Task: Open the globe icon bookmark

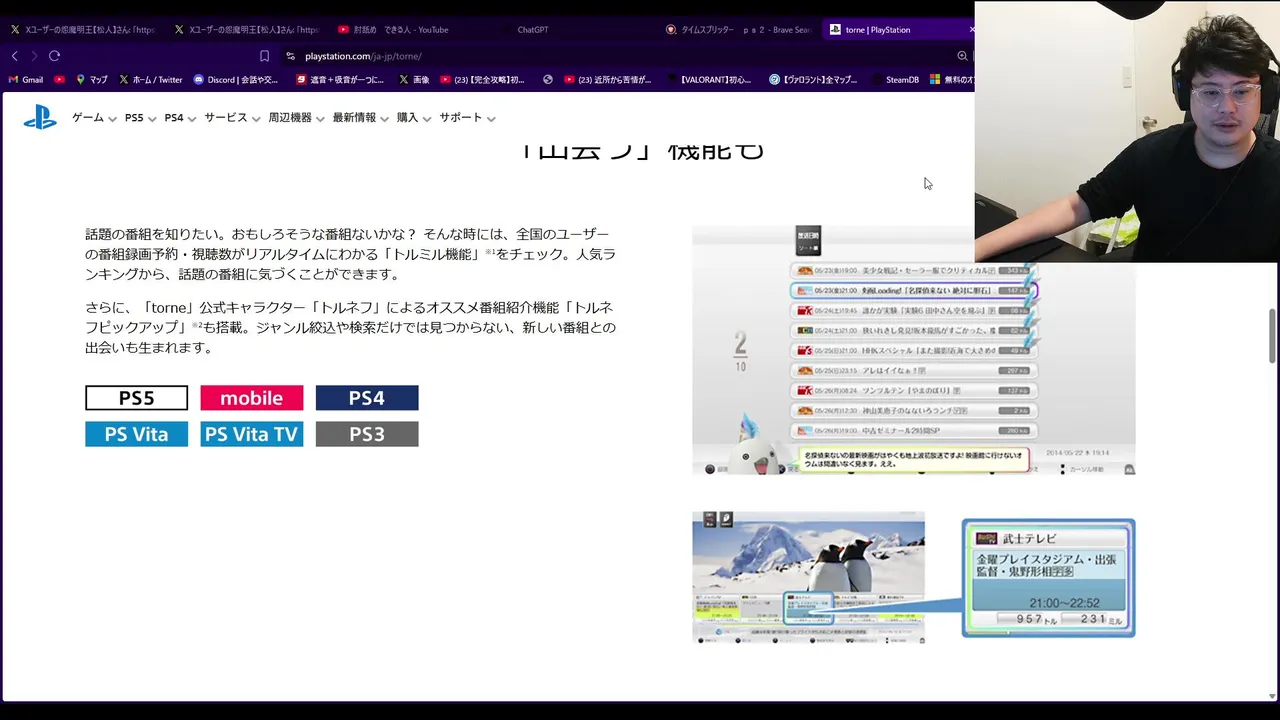Action: [548, 79]
